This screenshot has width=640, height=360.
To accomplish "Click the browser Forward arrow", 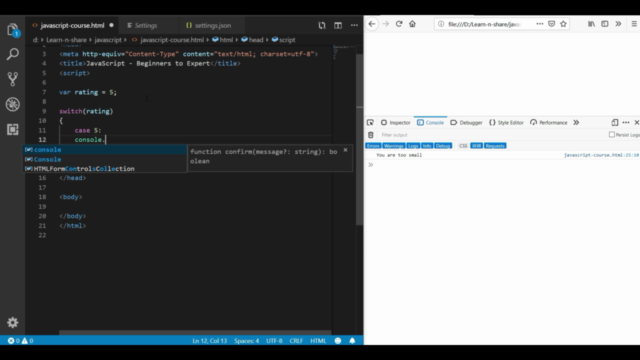I will (385, 24).
